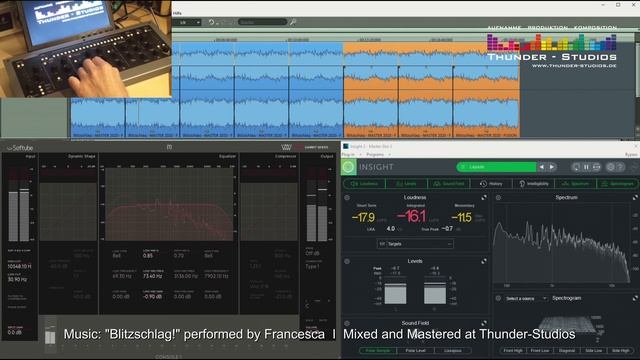Open the zoom dropdown in DAW toolbar
The image size is (640, 360).
187,22
